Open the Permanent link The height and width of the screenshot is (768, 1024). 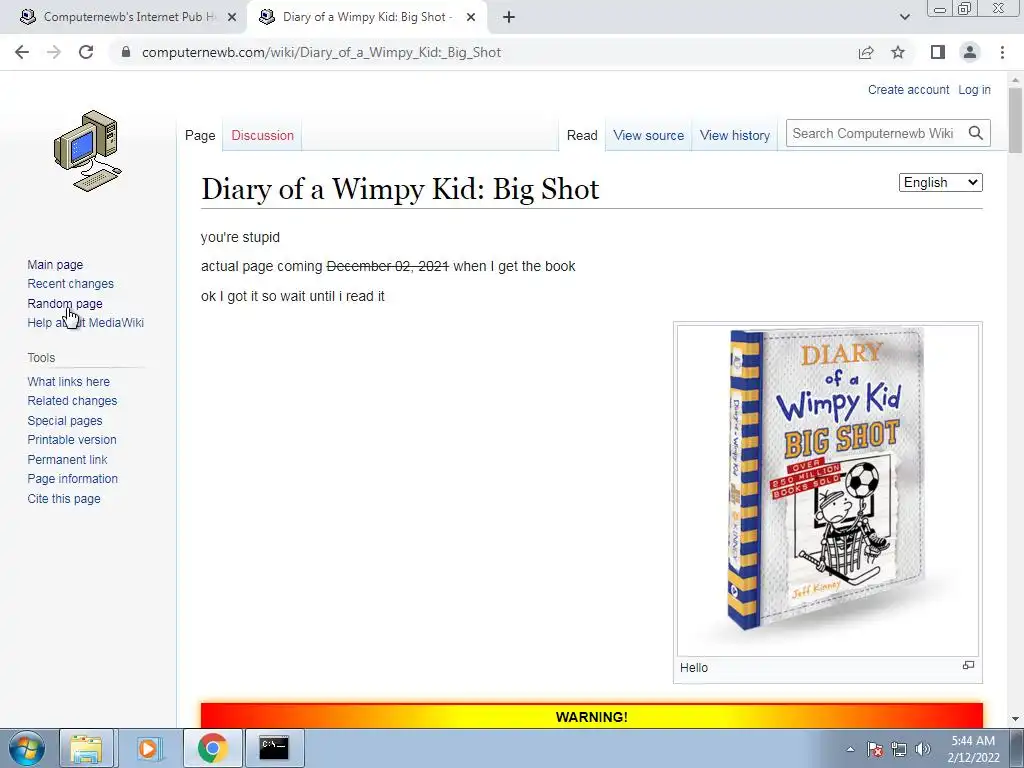[x=67, y=459]
